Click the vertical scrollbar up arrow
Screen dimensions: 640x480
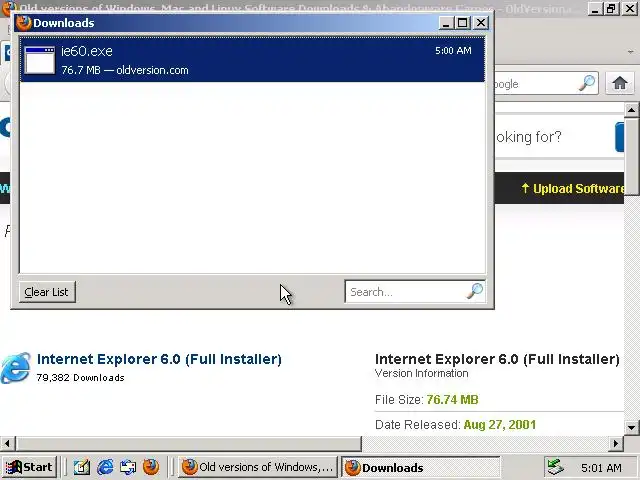631,110
